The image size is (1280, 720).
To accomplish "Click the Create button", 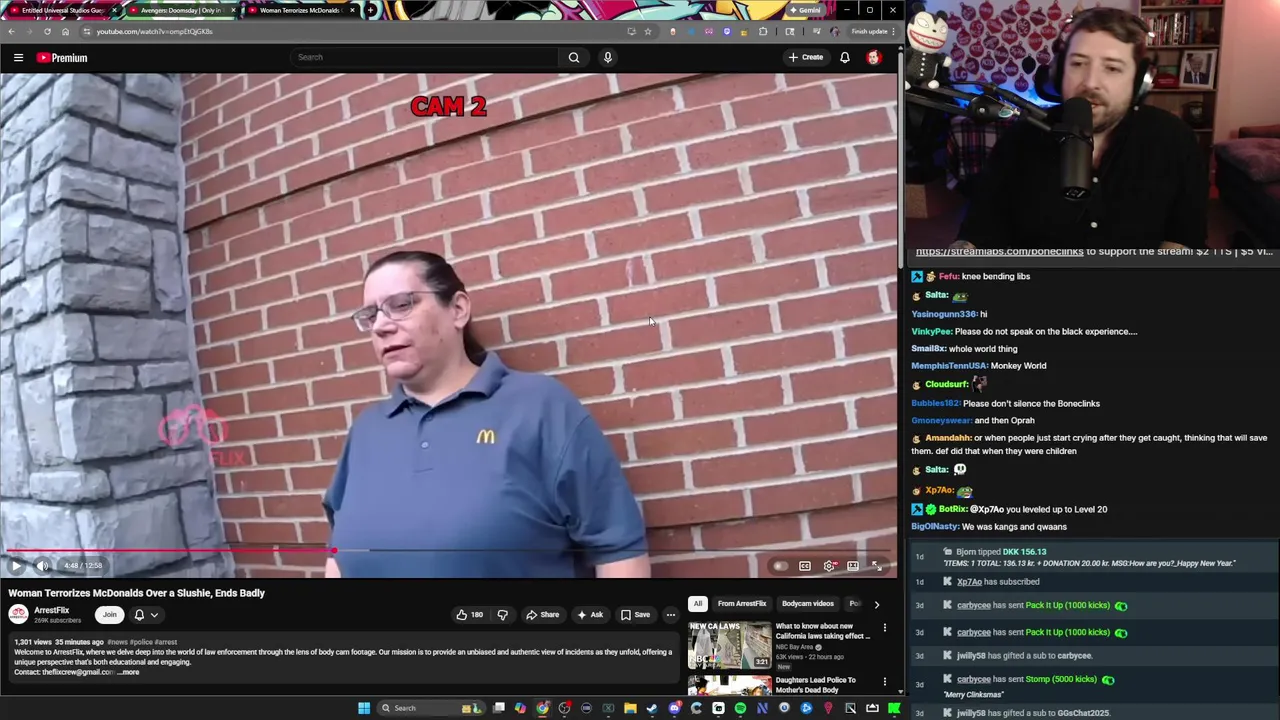I will coord(806,57).
